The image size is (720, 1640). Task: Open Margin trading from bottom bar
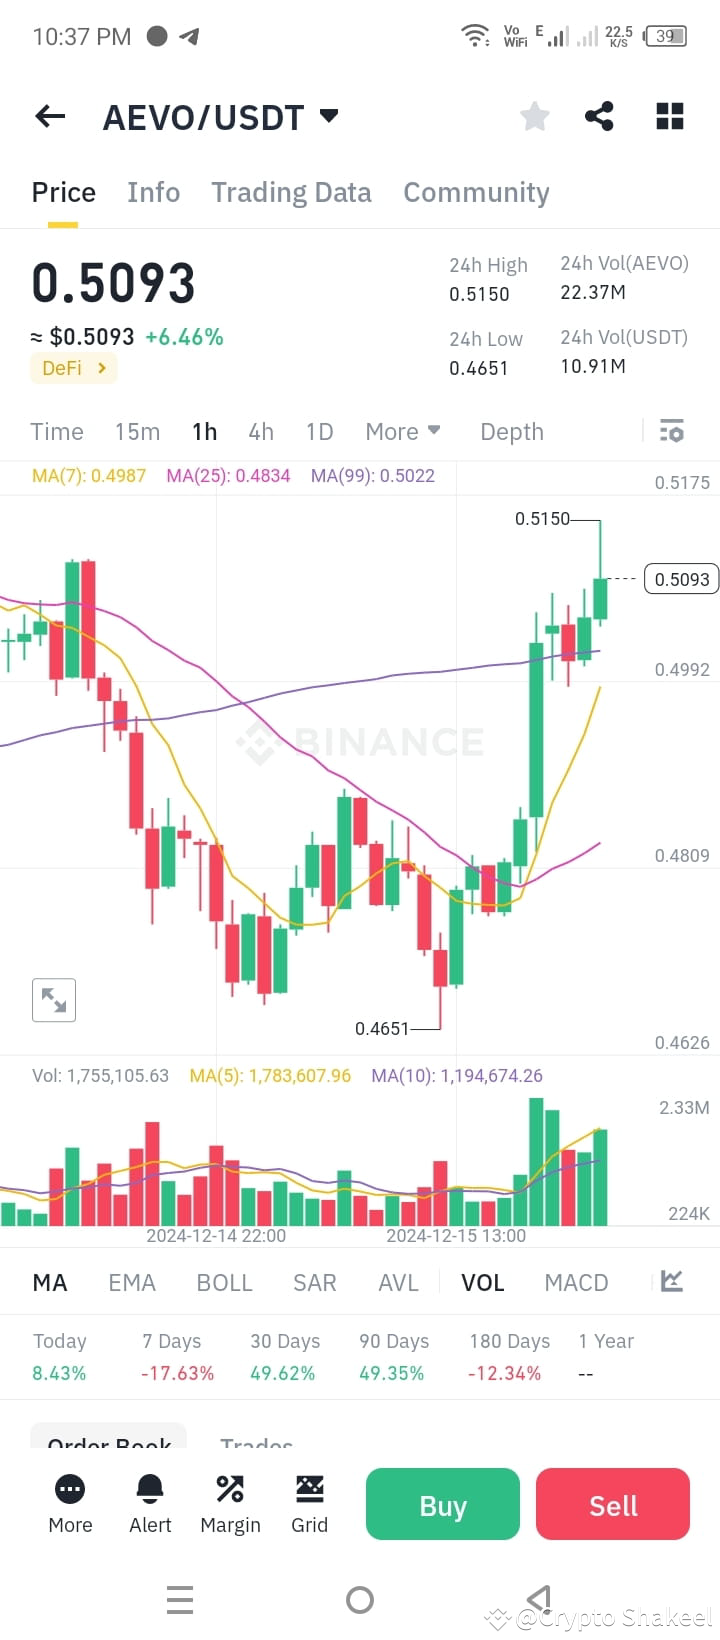pos(229,1505)
